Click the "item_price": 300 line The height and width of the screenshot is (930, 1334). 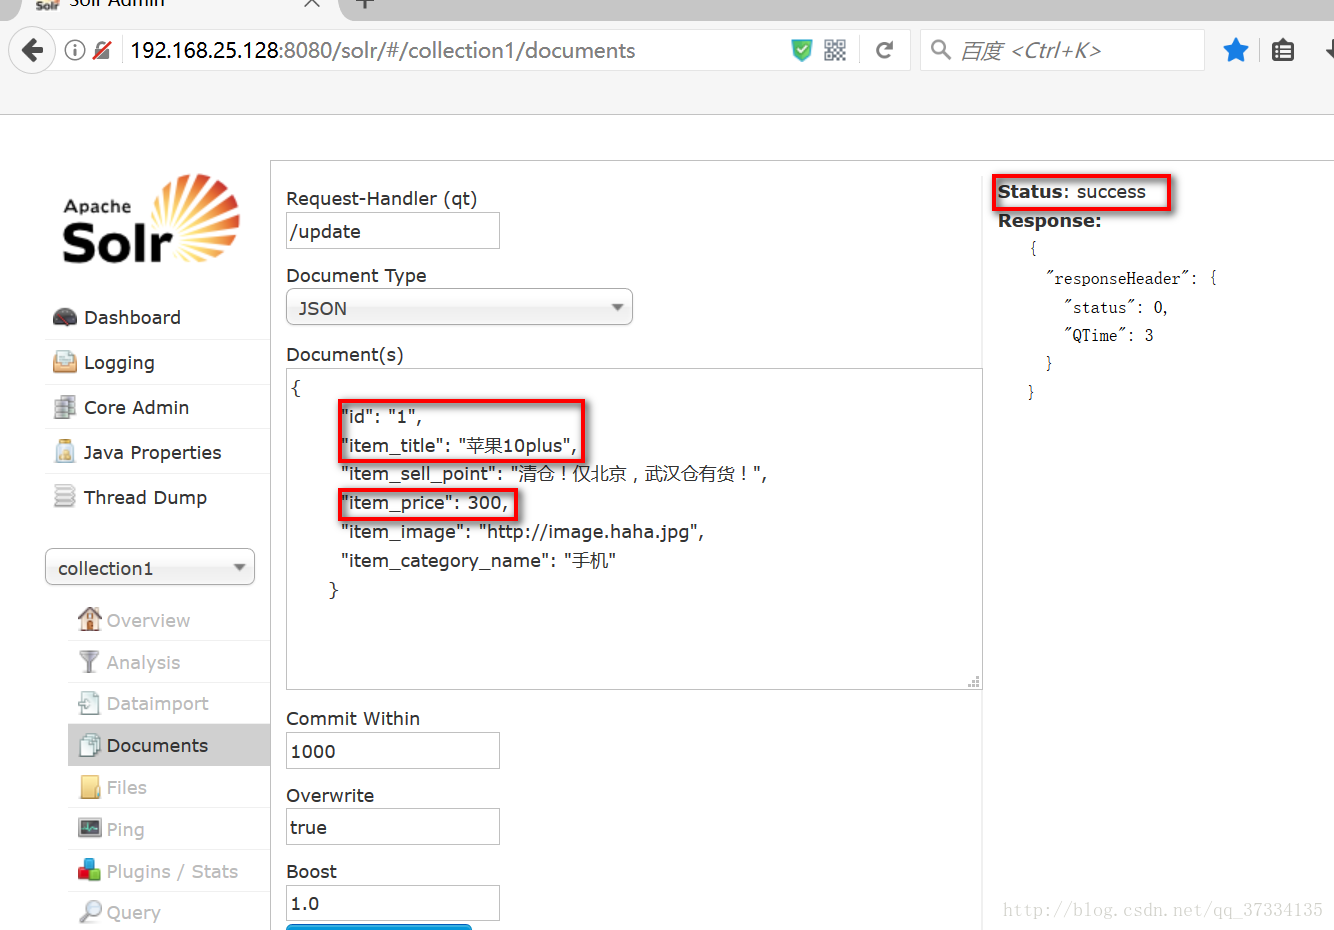pos(425,503)
